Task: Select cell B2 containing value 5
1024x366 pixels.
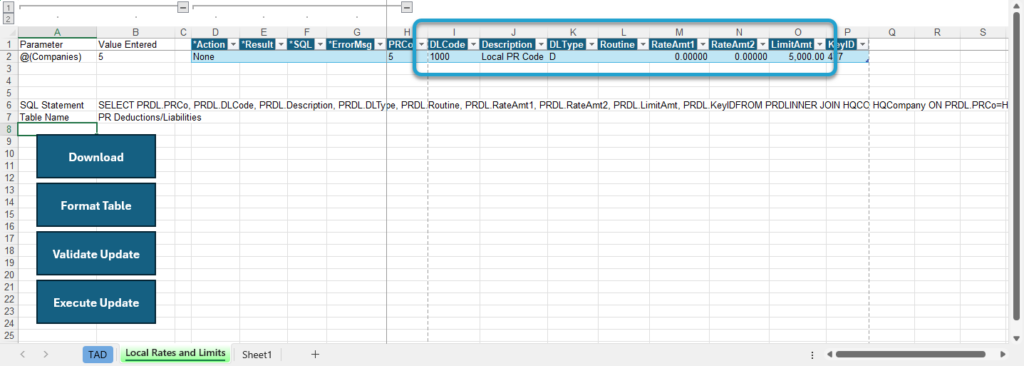Action: pos(135,57)
